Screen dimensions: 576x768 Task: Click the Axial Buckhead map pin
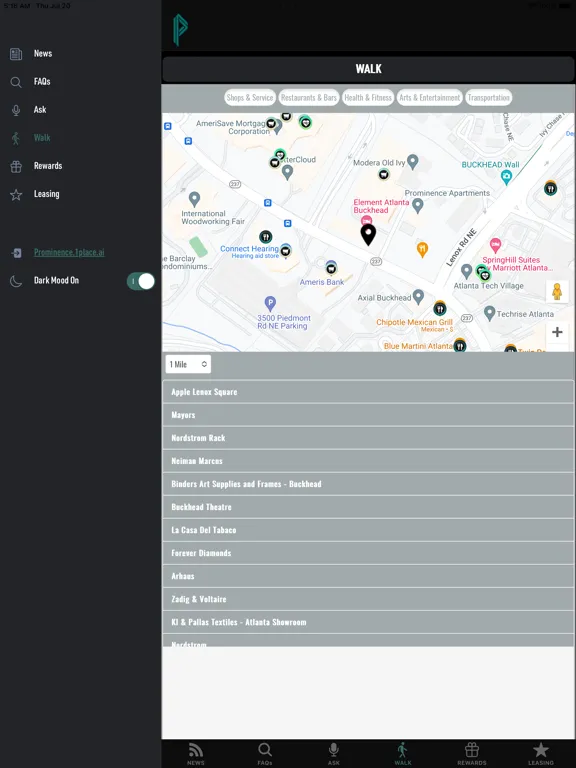click(418, 296)
